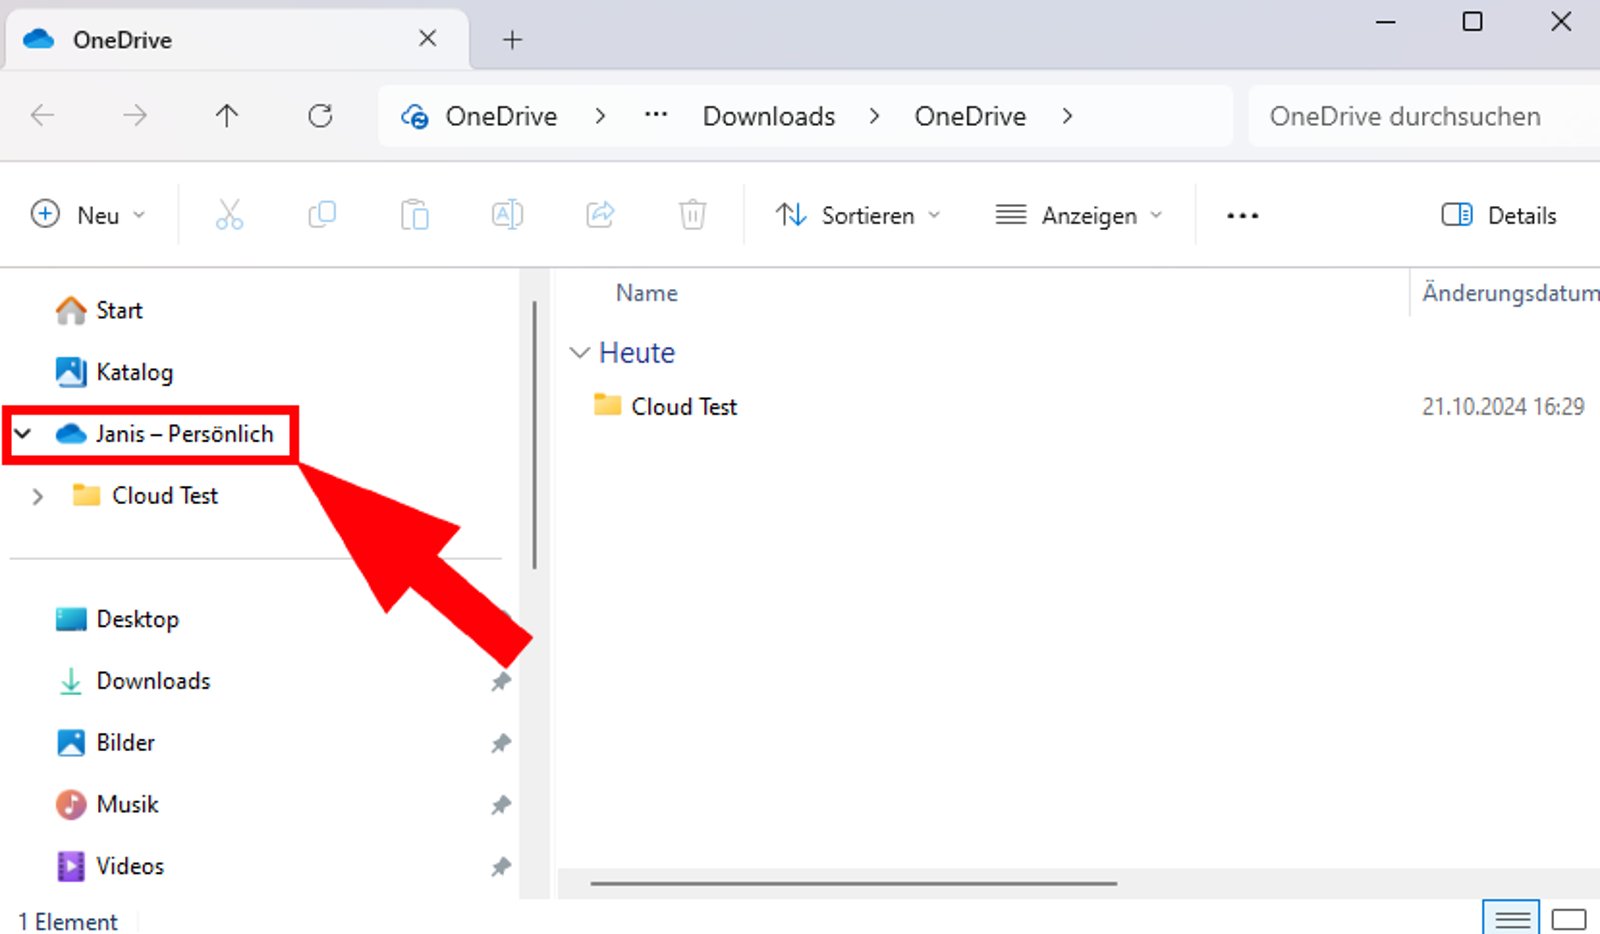The height and width of the screenshot is (934, 1600).
Task: Open the See more (...) toolbar menu
Action: [x=1241, y=214]
